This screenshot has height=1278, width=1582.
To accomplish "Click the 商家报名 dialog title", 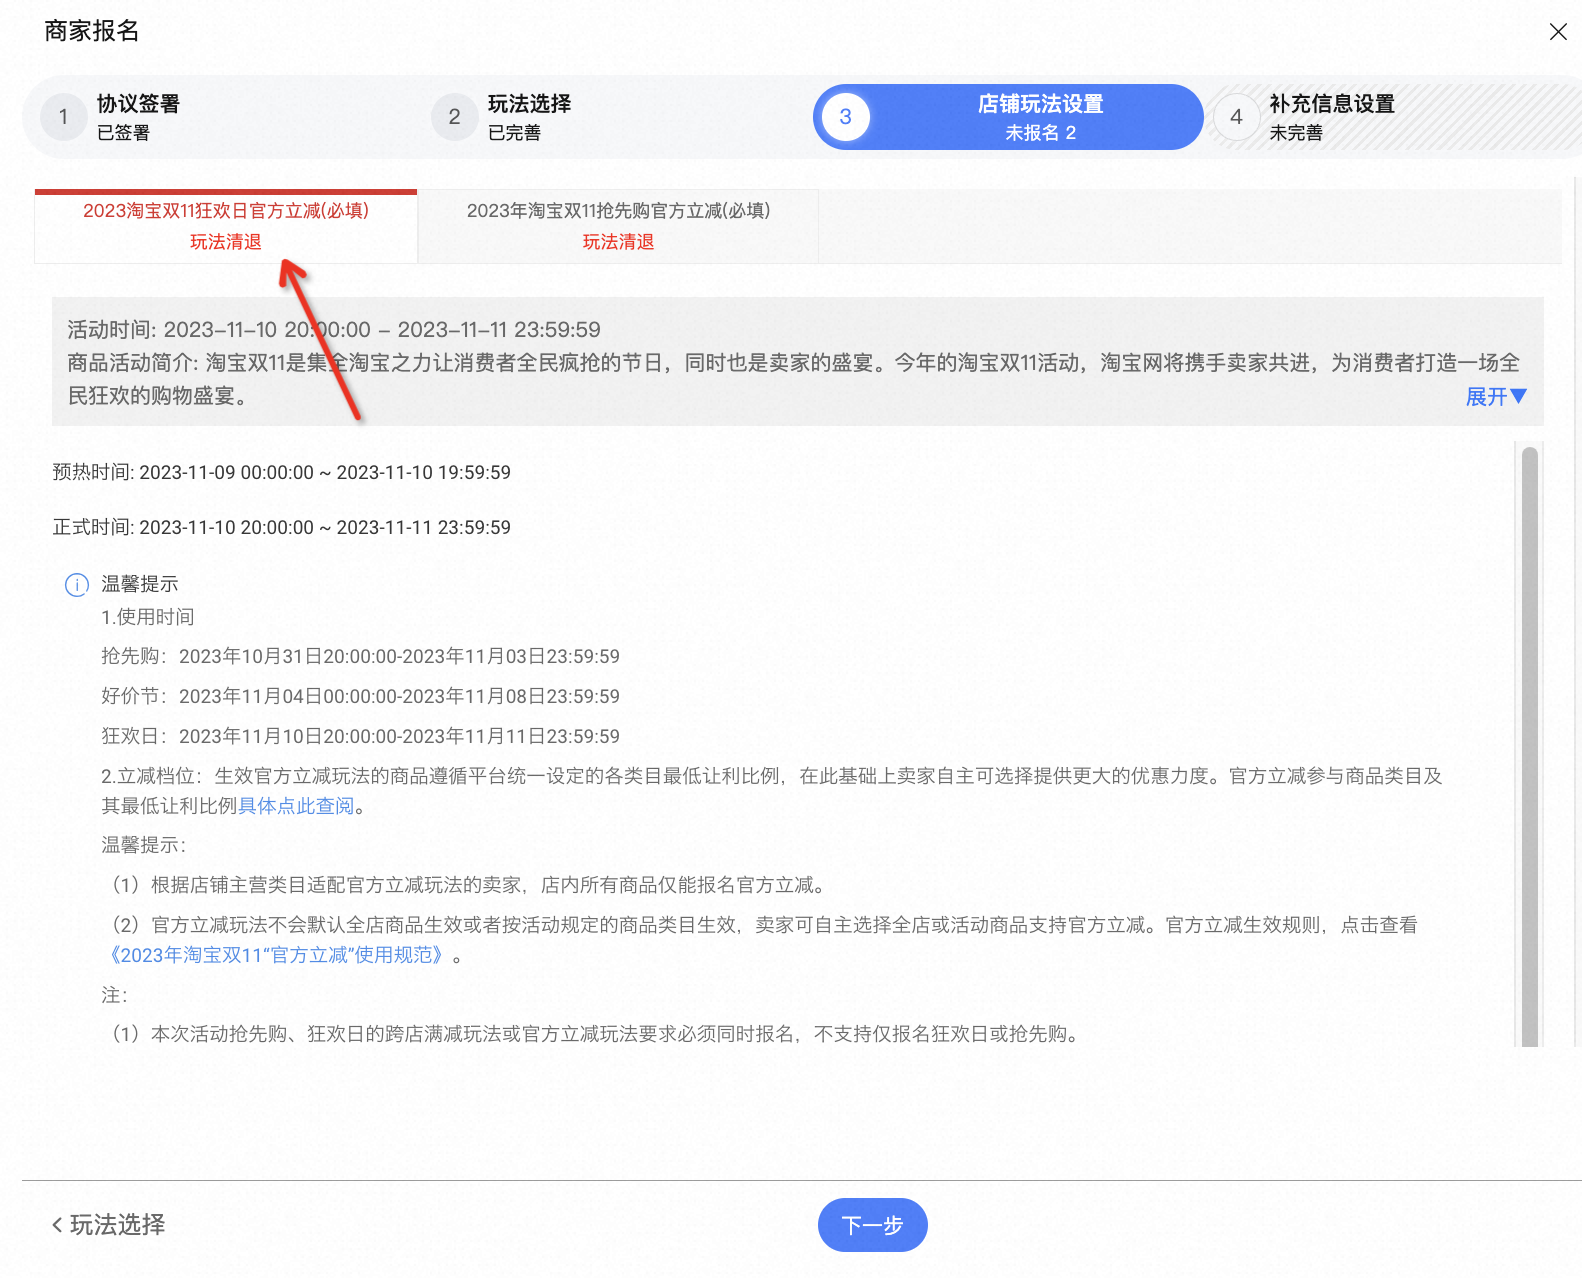I will [x=92, y=31].
